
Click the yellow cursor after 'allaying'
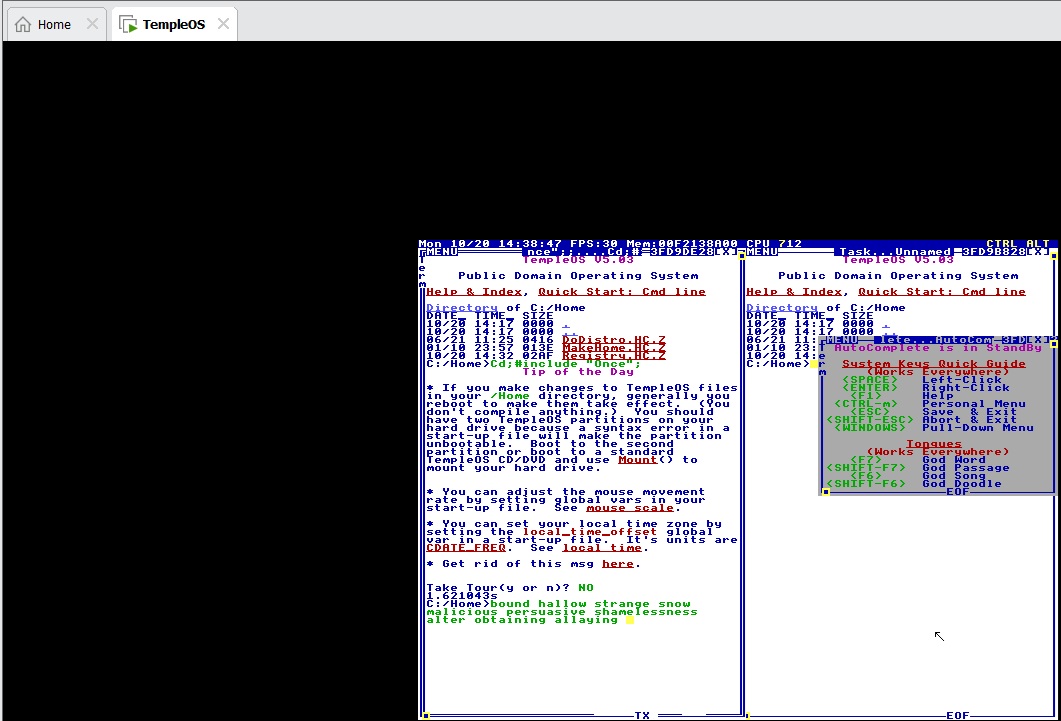[x=630, y=620]
